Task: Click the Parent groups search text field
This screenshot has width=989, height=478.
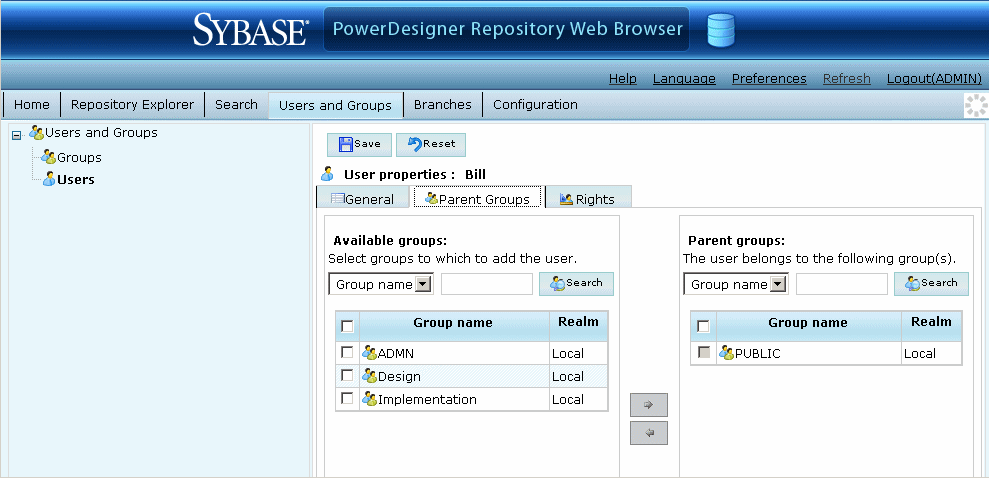Action: click(841, 285)
